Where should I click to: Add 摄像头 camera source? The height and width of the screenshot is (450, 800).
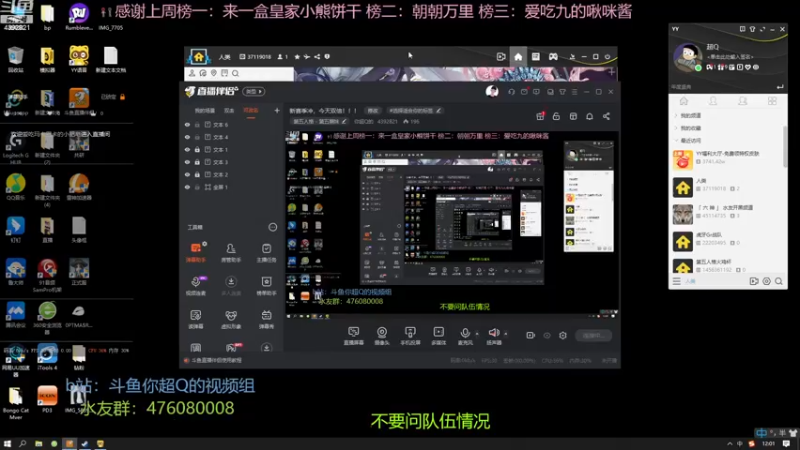pos(382,336)
